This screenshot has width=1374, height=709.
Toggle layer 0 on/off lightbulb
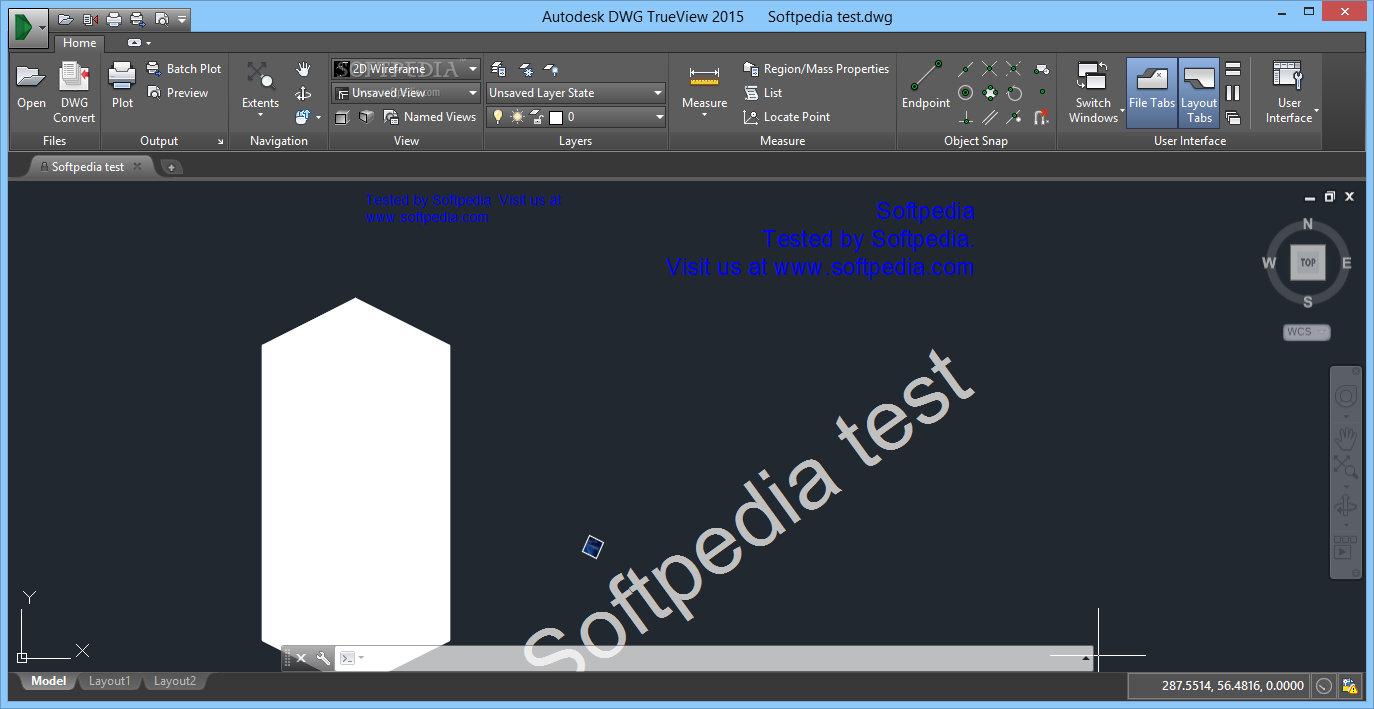pos(498,117)
